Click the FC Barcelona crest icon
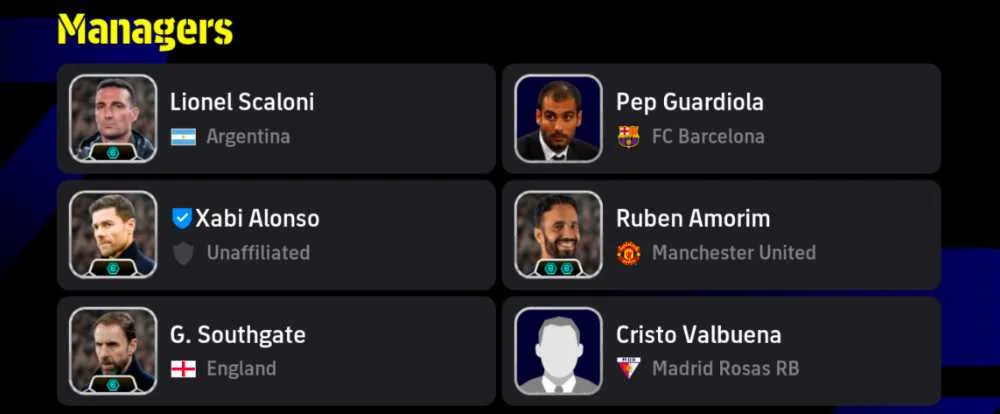This screenshot has height=414, width=1000. pyautogui.click(x=628, y=137)
